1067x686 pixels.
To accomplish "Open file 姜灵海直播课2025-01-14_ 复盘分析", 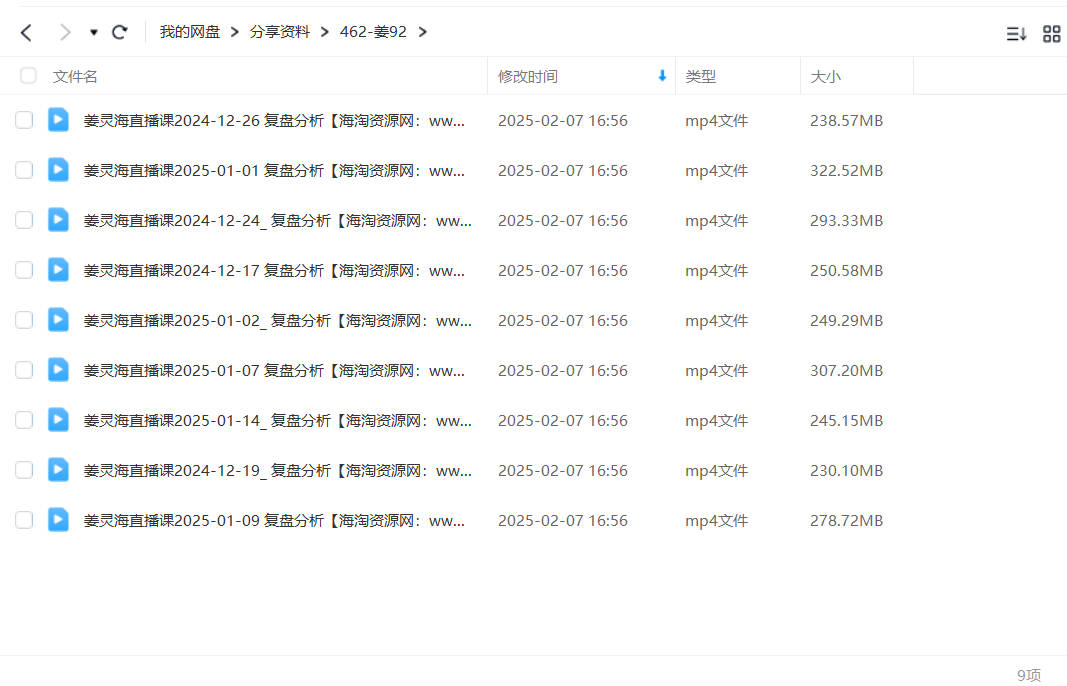I will [x=278, y=421].
